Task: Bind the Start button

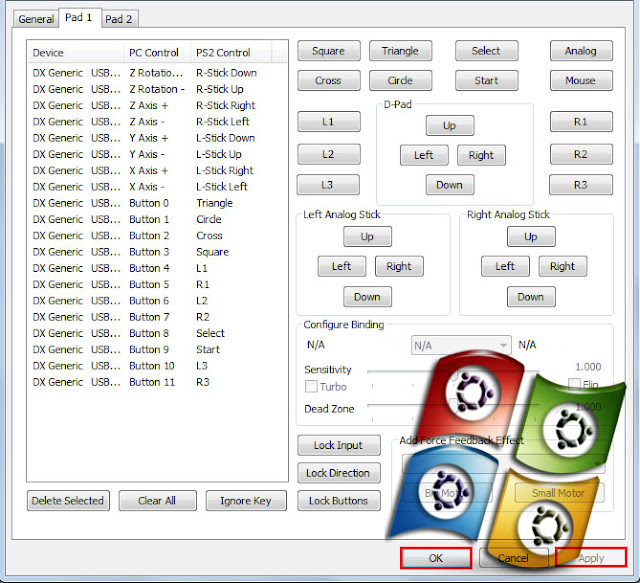Action: [487, 80]
